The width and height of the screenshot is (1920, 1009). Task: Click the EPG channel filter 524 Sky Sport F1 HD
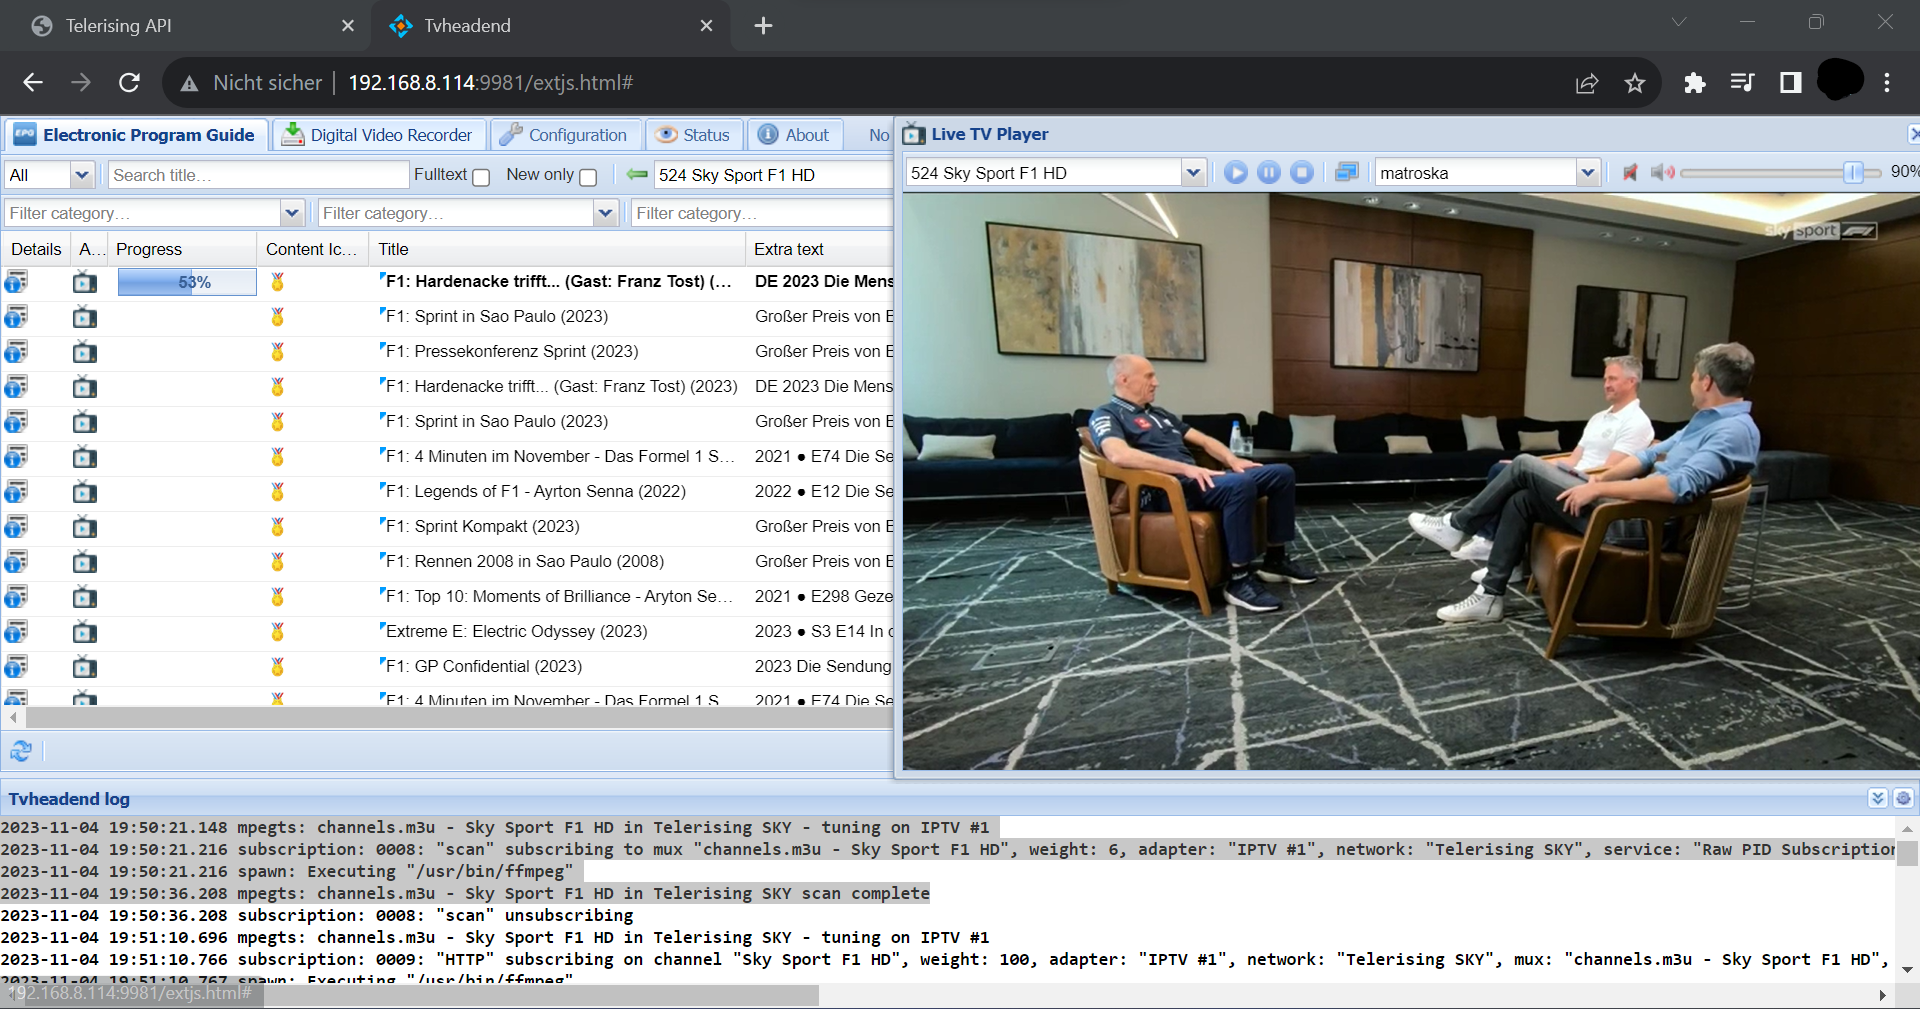point(773,175)
